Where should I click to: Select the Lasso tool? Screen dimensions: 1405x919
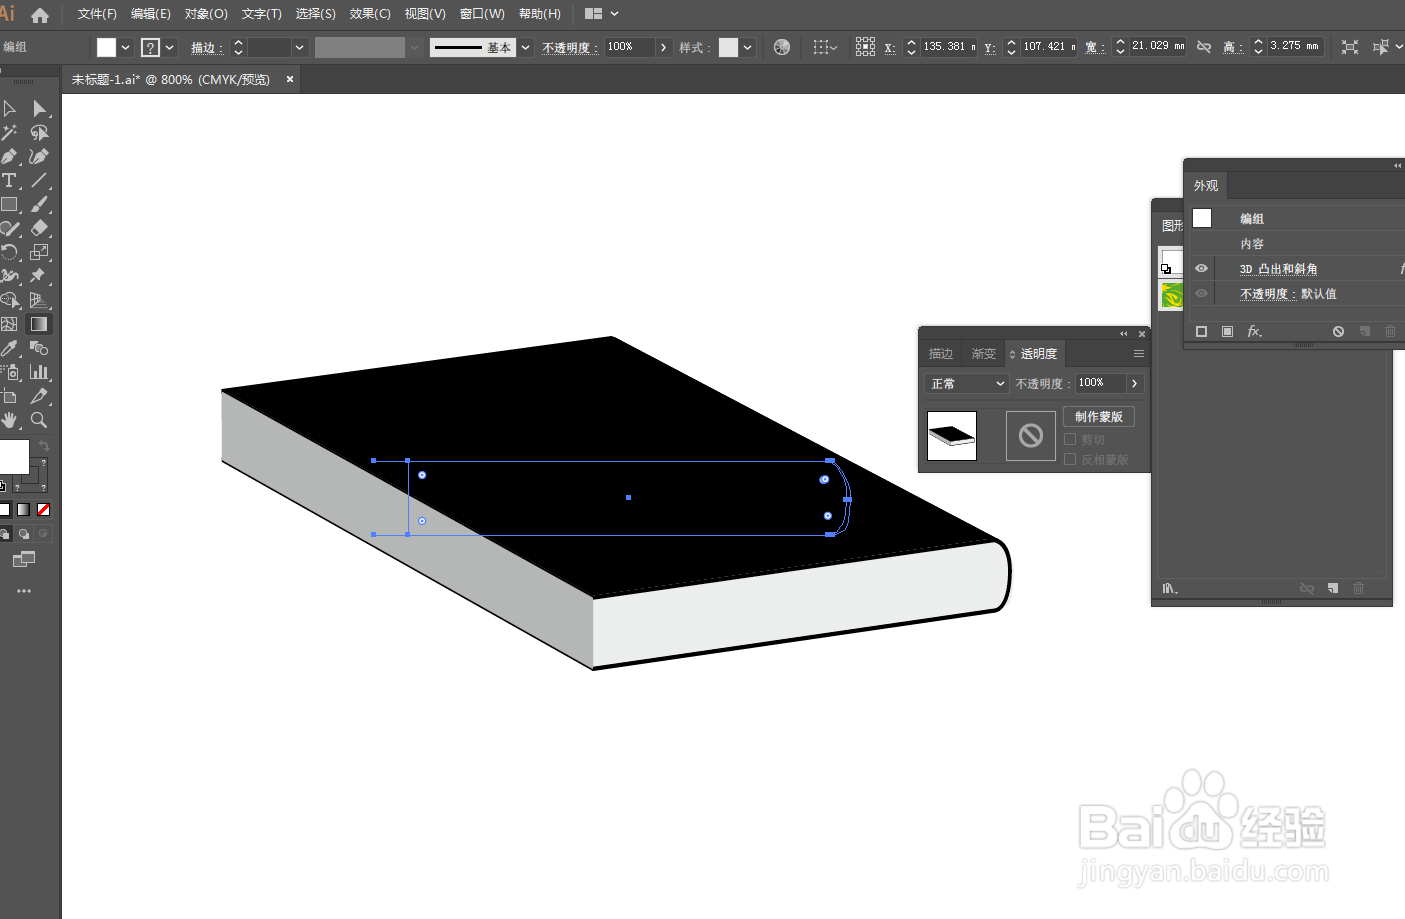(39, 132)
